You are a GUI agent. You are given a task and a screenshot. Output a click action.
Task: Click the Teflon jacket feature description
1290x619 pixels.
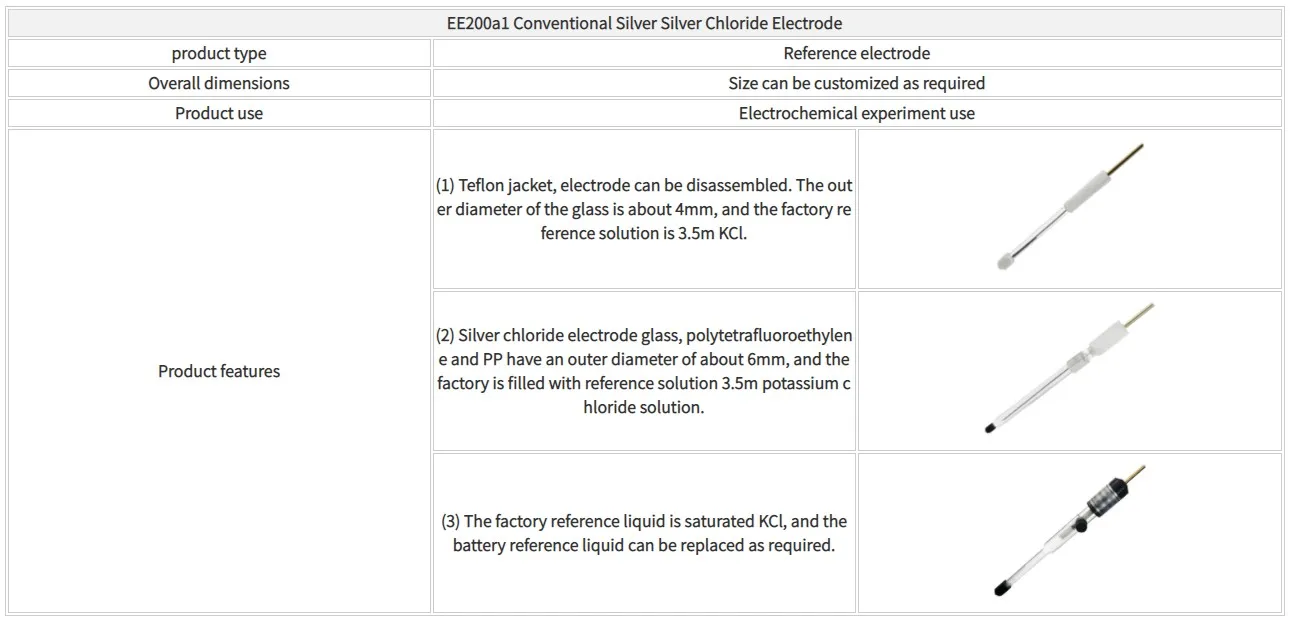pos(644,211)
